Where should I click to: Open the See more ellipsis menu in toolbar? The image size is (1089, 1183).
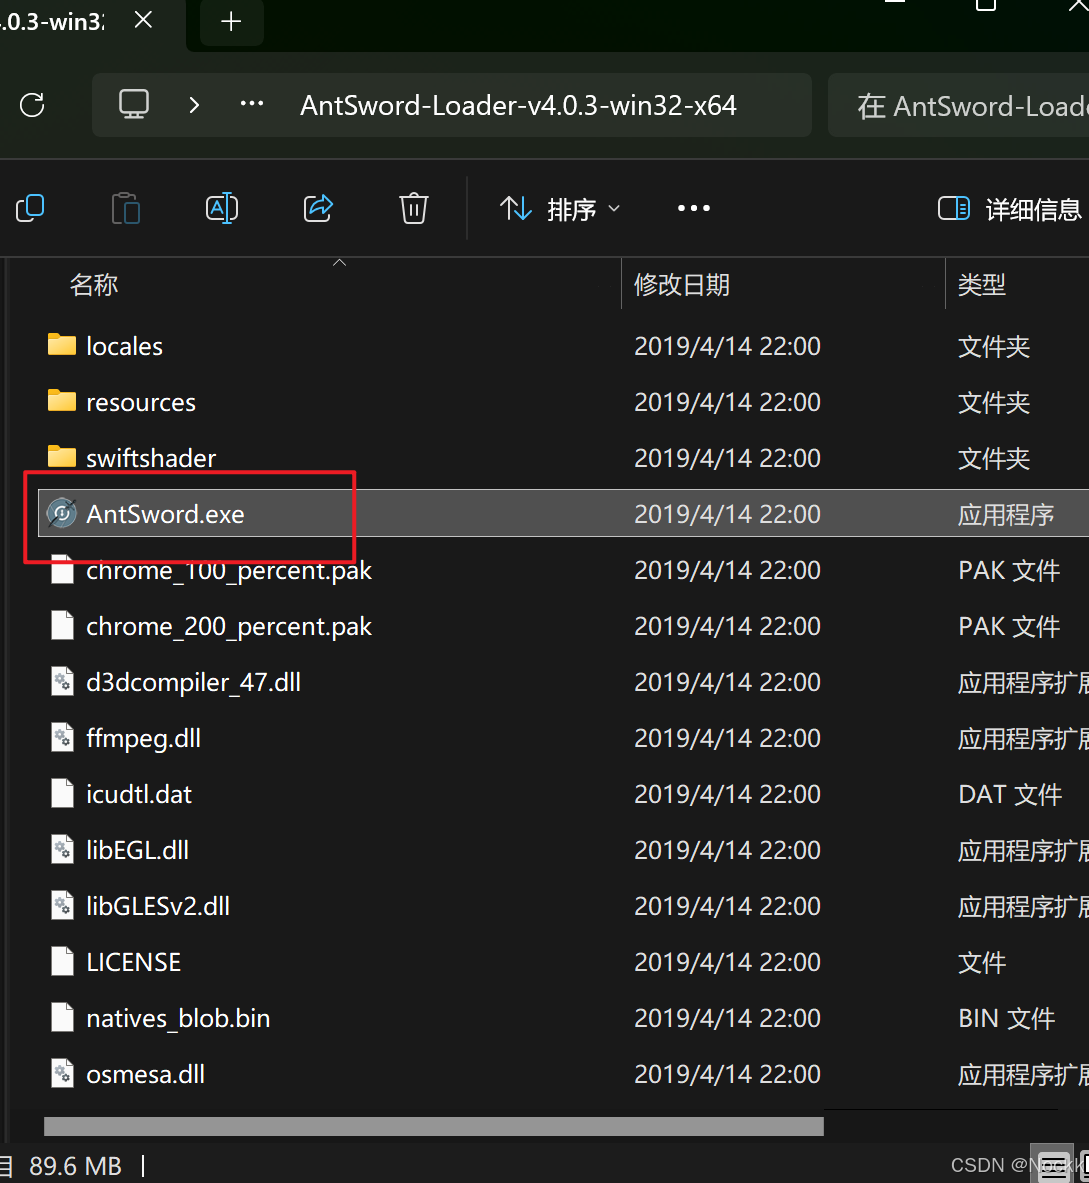pyautogui.click(x=693, y=208)
